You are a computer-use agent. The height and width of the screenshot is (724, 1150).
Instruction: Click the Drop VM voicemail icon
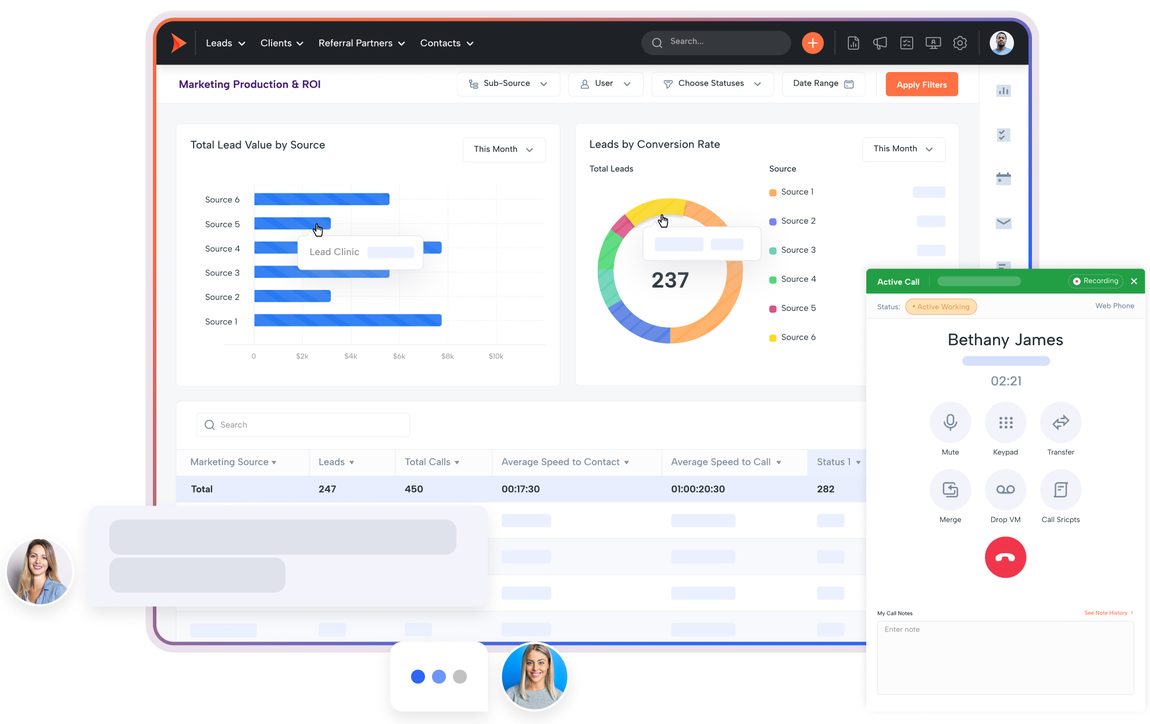tap(1006, 490)
